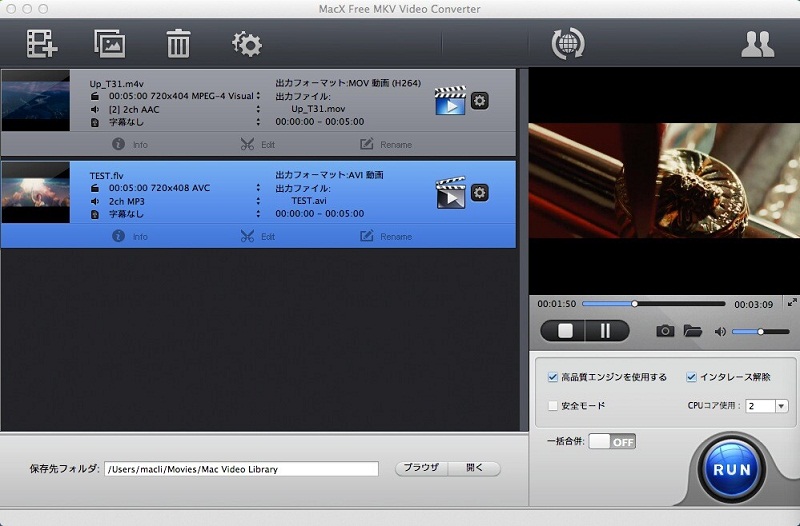Click the clapperboard output icon for Up_T31.m4v
This screenshot has width=800, height=526.
[x=450, y=101]
